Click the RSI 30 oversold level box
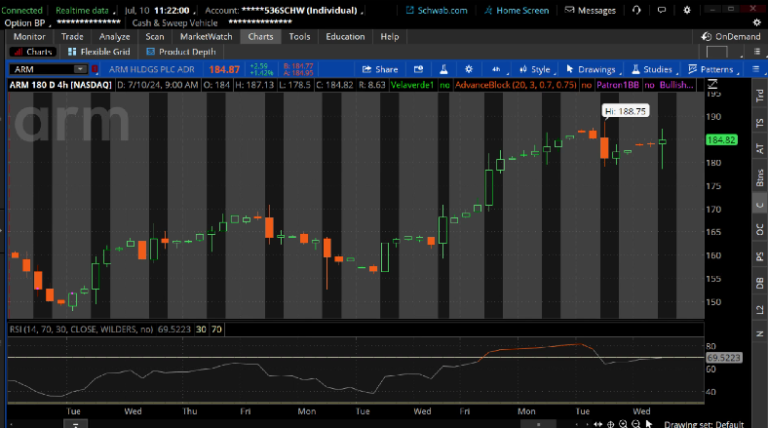768x428 pixels. [201, 330]
